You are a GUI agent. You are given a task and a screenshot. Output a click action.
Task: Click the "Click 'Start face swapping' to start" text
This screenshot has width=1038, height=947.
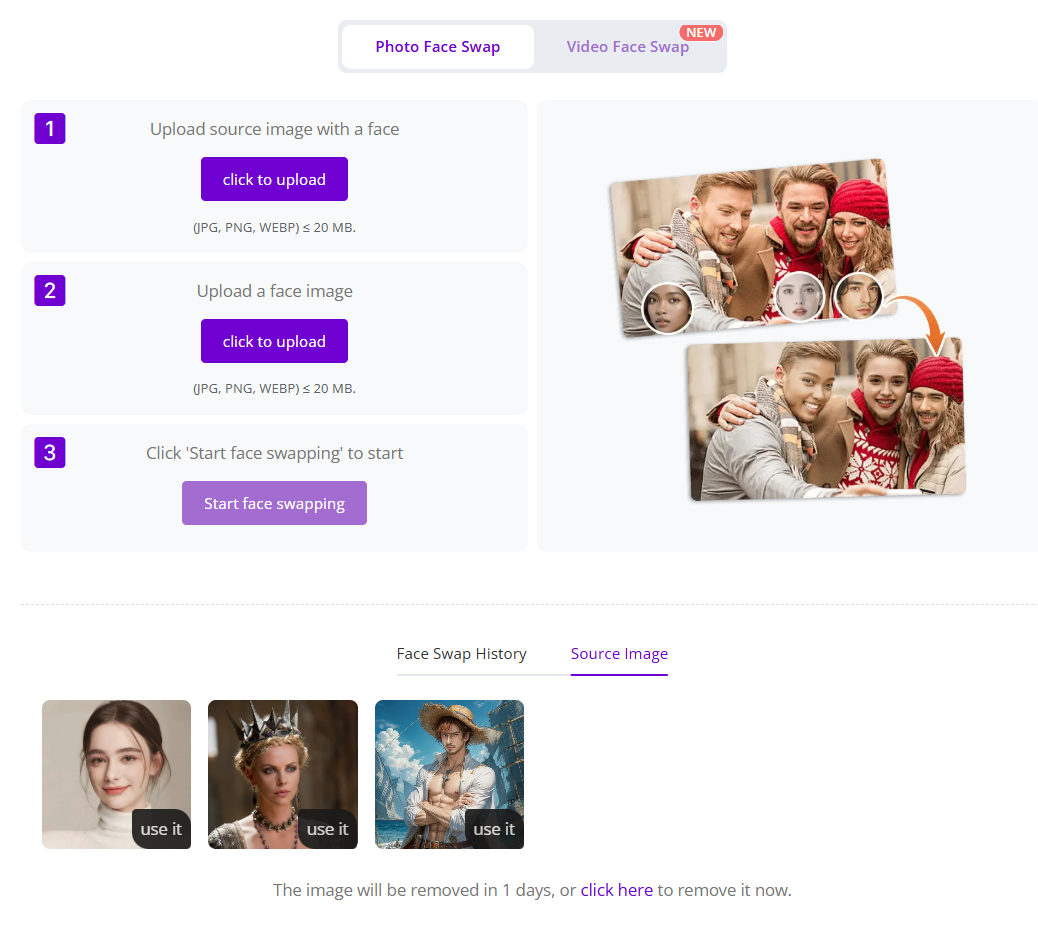[x=274, y=453]
